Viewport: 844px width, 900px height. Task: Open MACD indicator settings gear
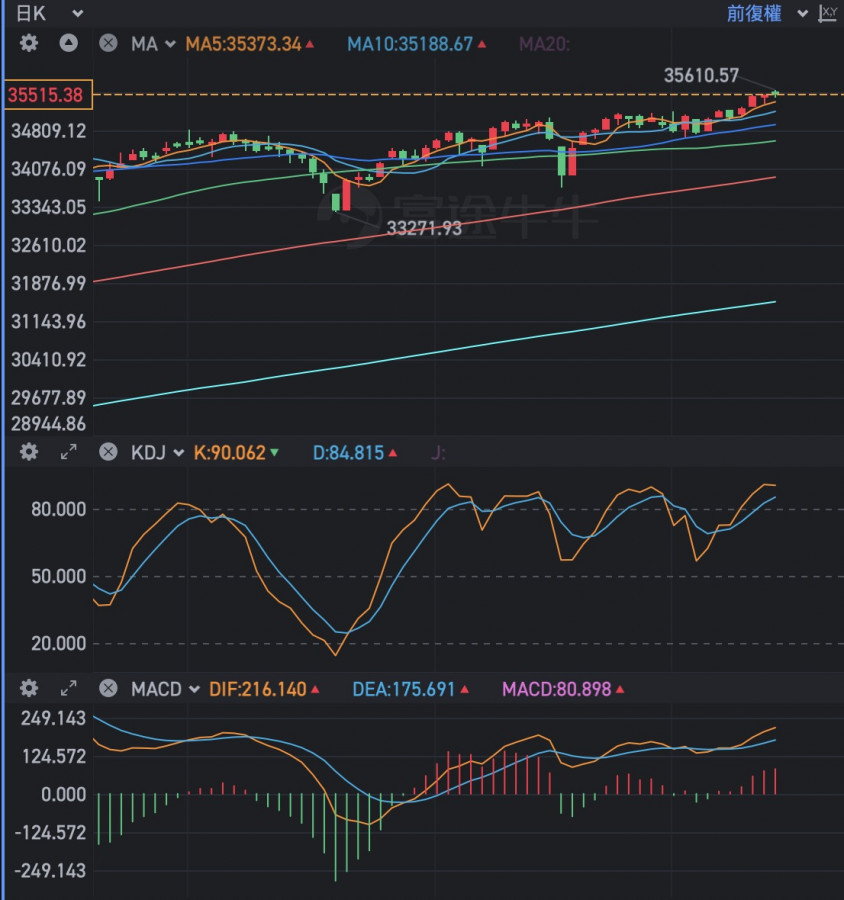[x=29, y=688]
